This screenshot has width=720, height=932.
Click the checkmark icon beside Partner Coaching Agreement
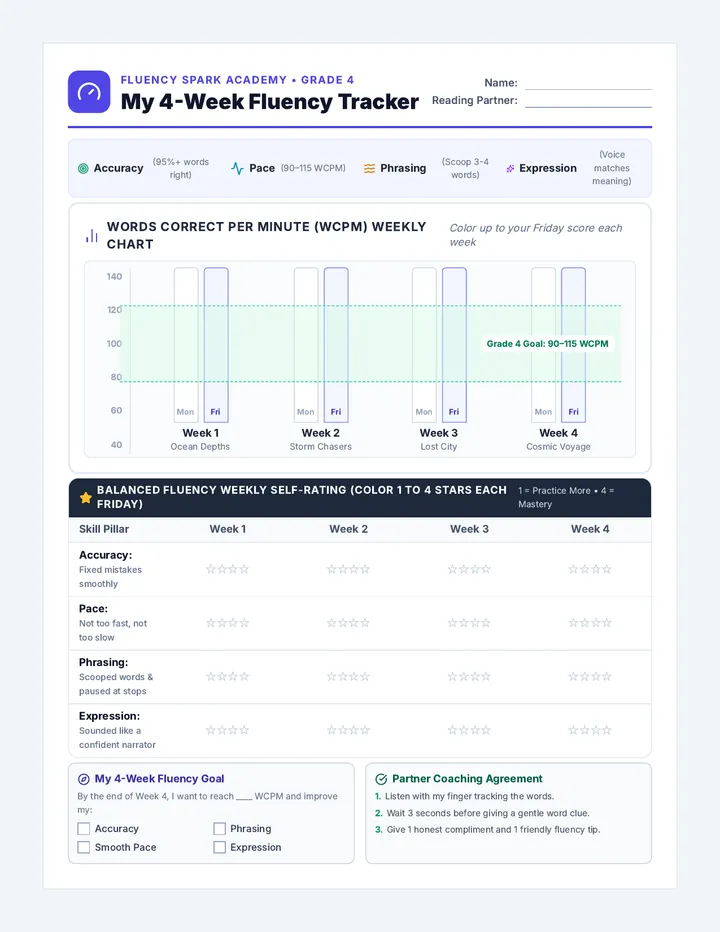click(x=381, y=779)
